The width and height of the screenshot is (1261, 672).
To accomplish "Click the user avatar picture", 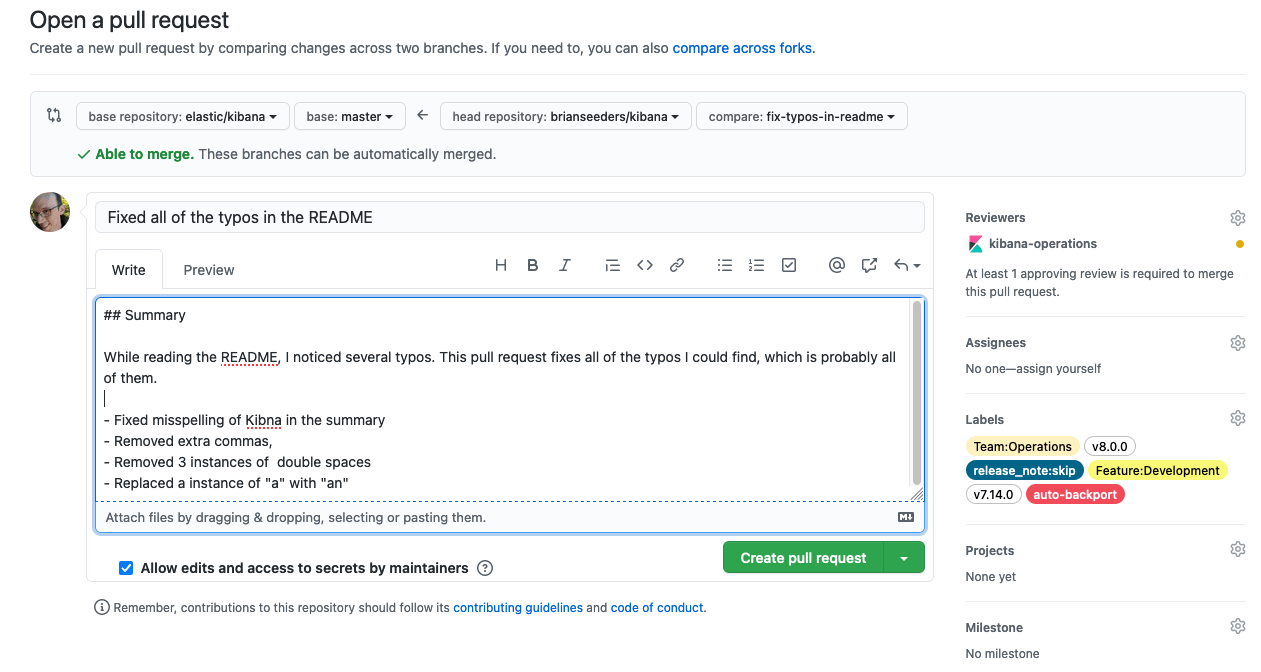I will 50,212.
